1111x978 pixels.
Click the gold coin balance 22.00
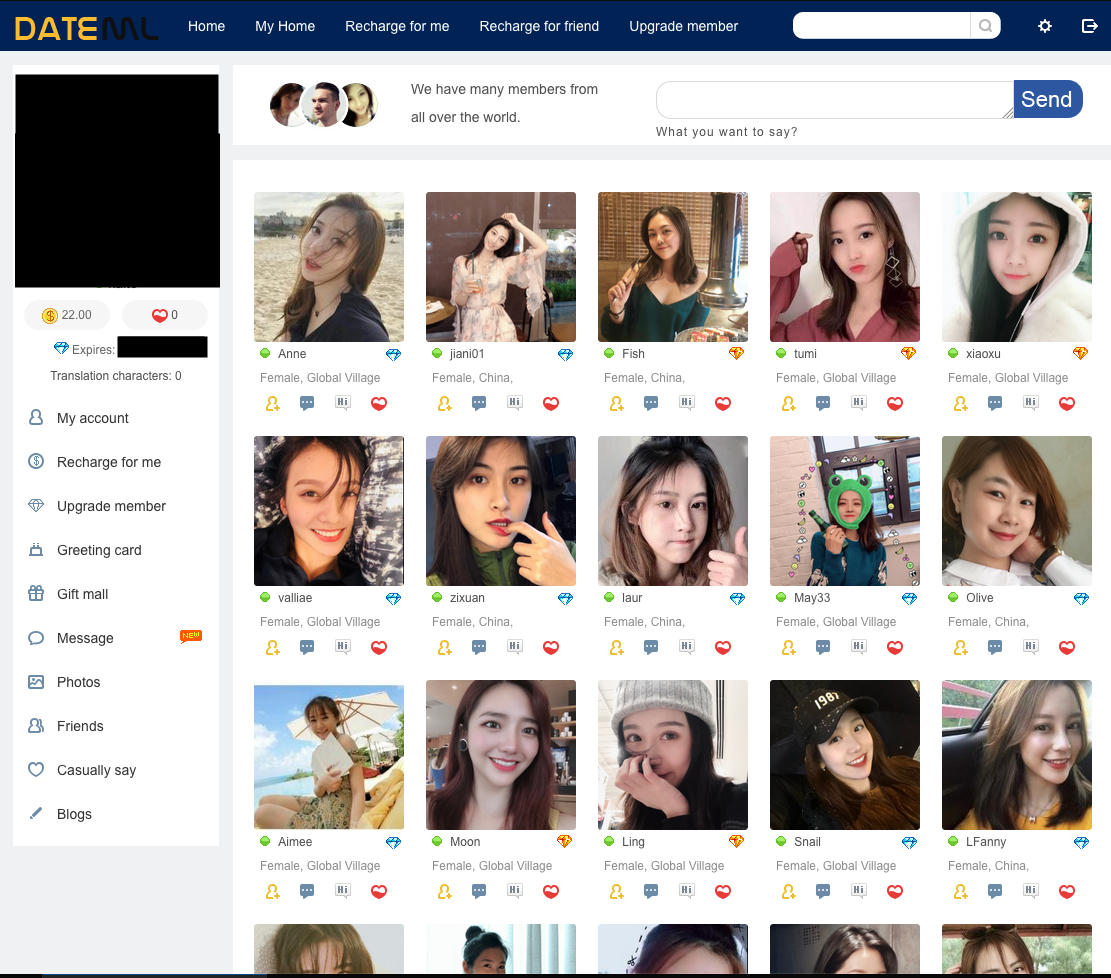point(67,315)
